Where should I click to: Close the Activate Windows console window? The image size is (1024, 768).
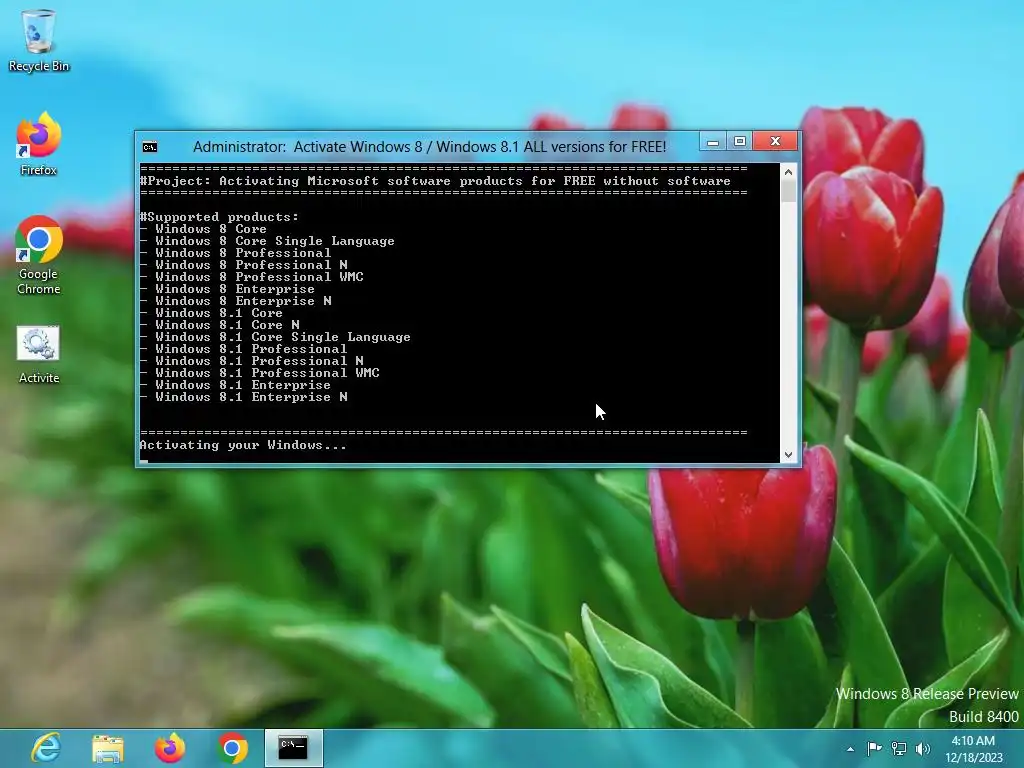[x=775, y=141]
